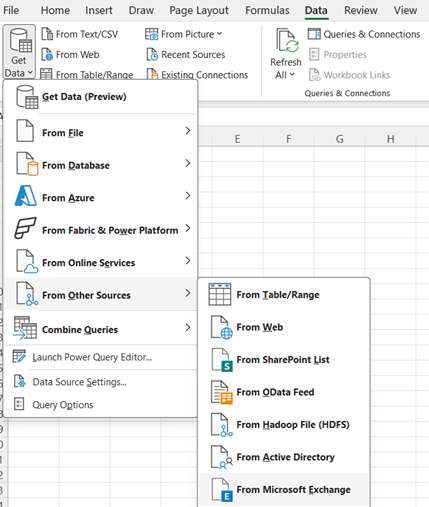Click Data Source Settings text
The image size is (429, 507).
tap(79, 382)
